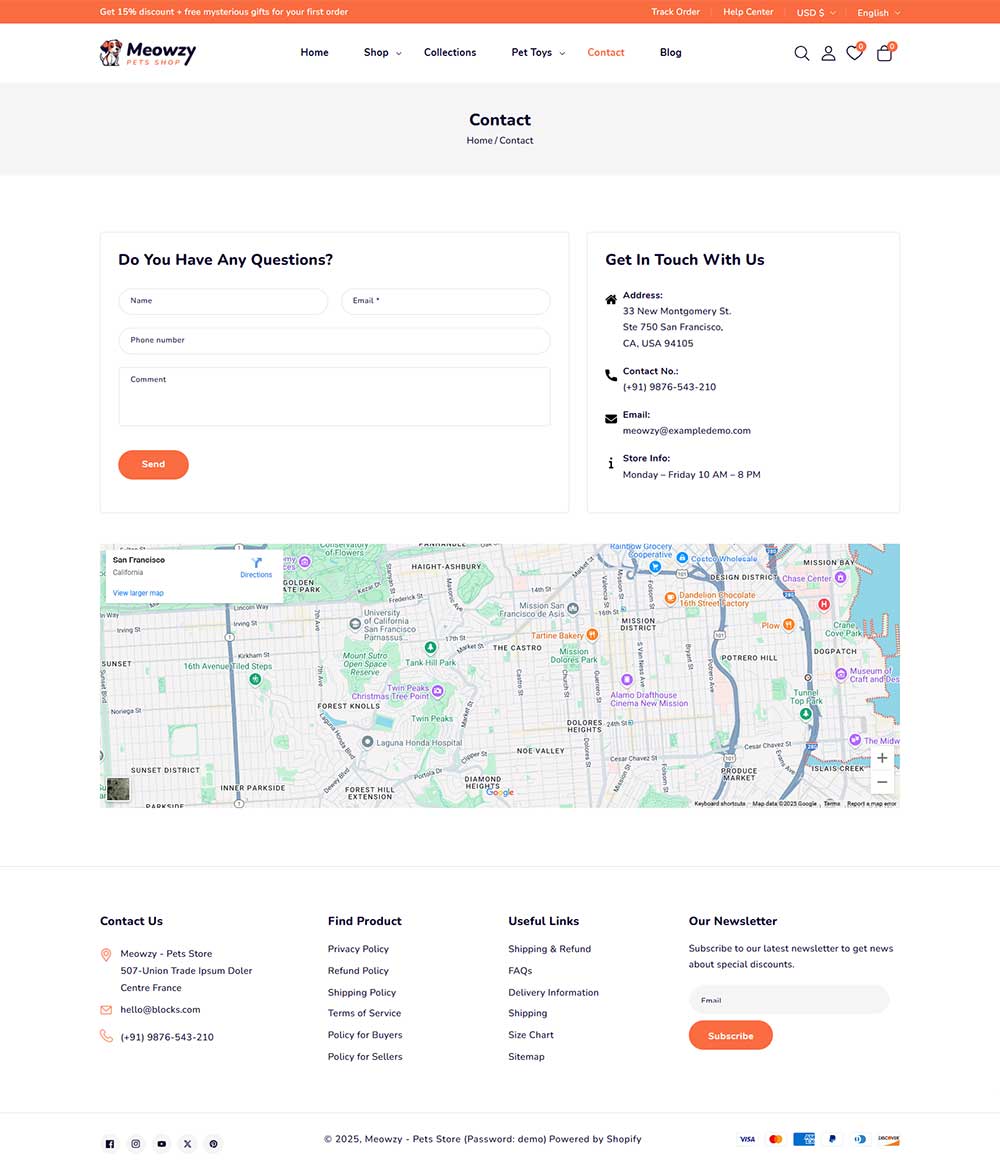The image size is (1000, 1160).
Task: Click the Name input field
Action: 222,301
